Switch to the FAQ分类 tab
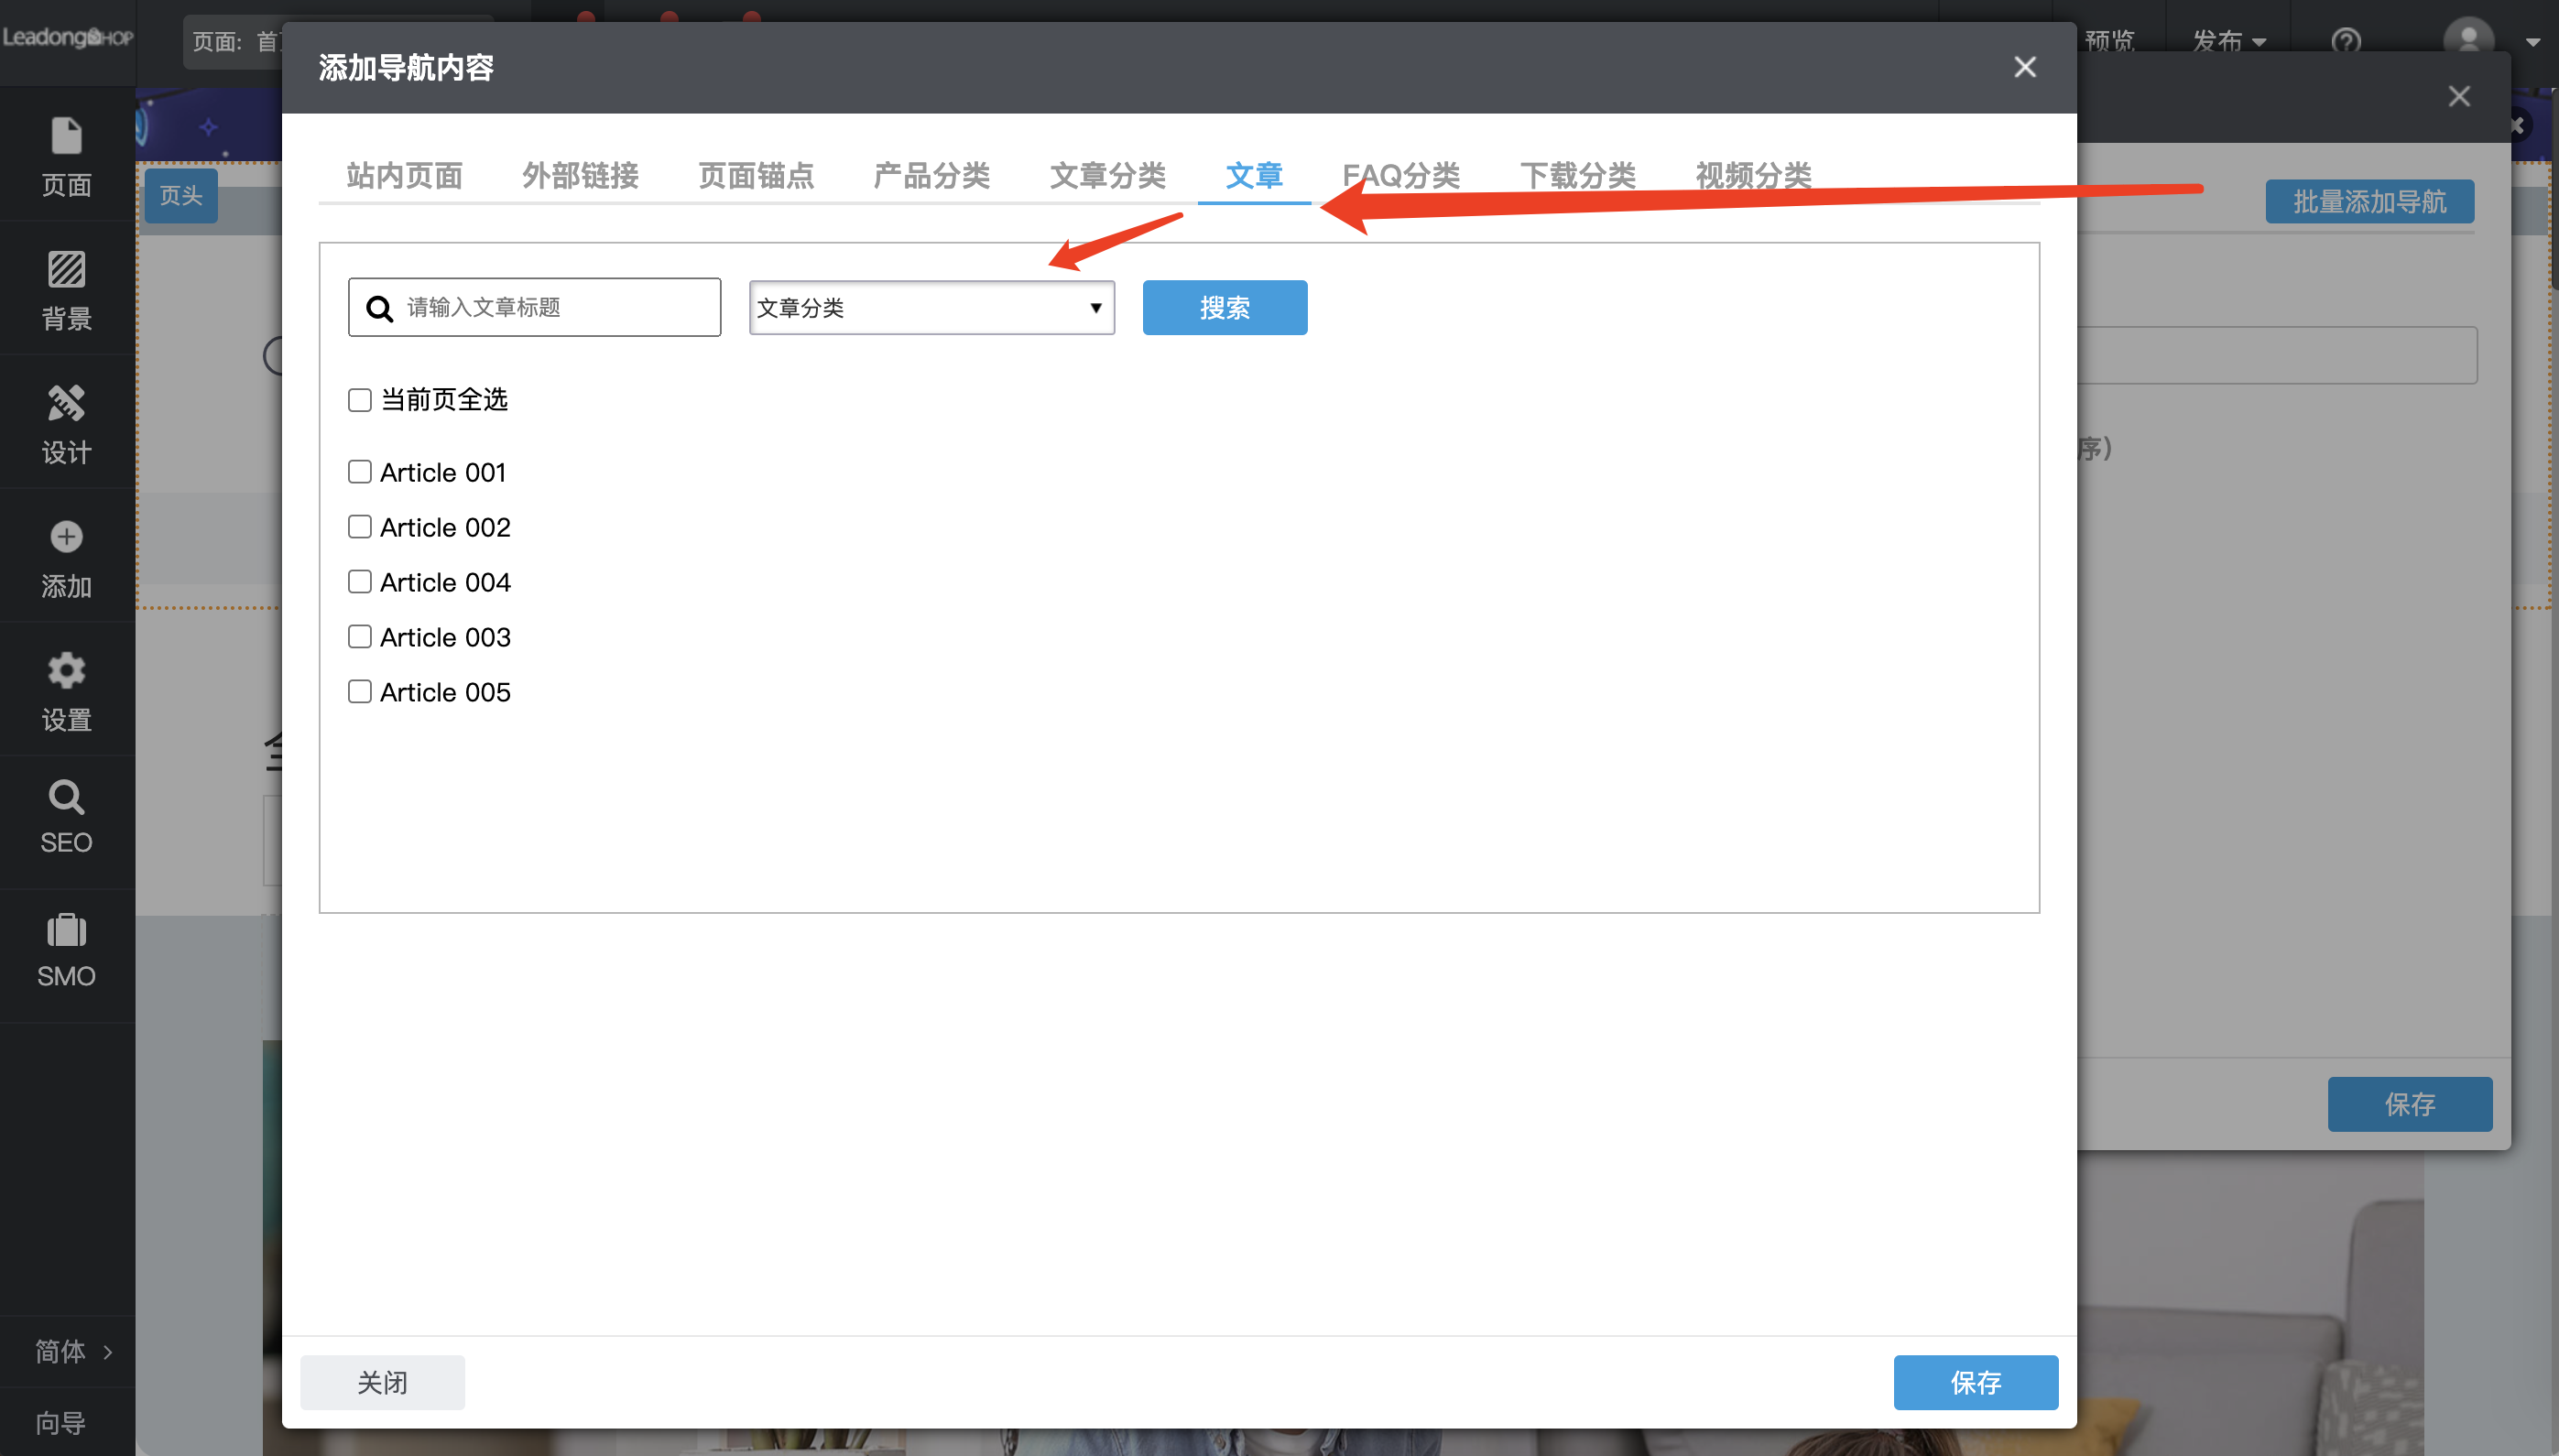The image size is (2559, 1456). click(1400, 175)
